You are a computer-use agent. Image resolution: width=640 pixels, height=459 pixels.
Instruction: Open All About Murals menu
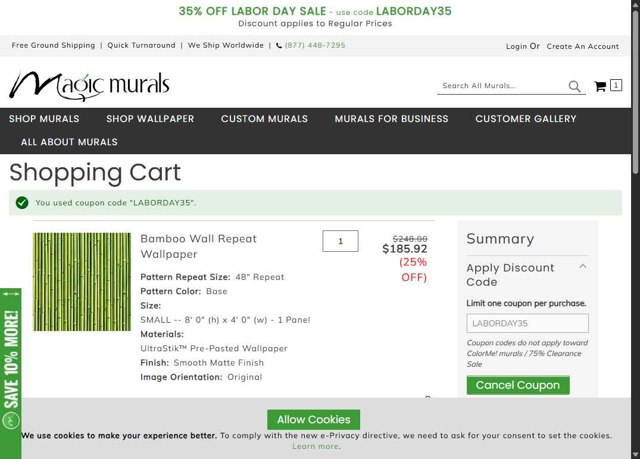pyautogui.click(x=69, y=142)
